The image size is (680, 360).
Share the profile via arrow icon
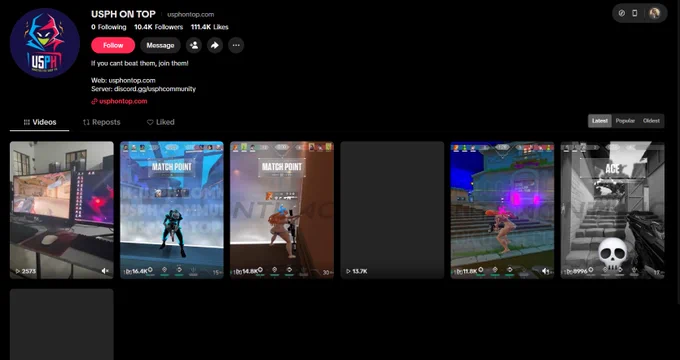[x=215, y=45]
